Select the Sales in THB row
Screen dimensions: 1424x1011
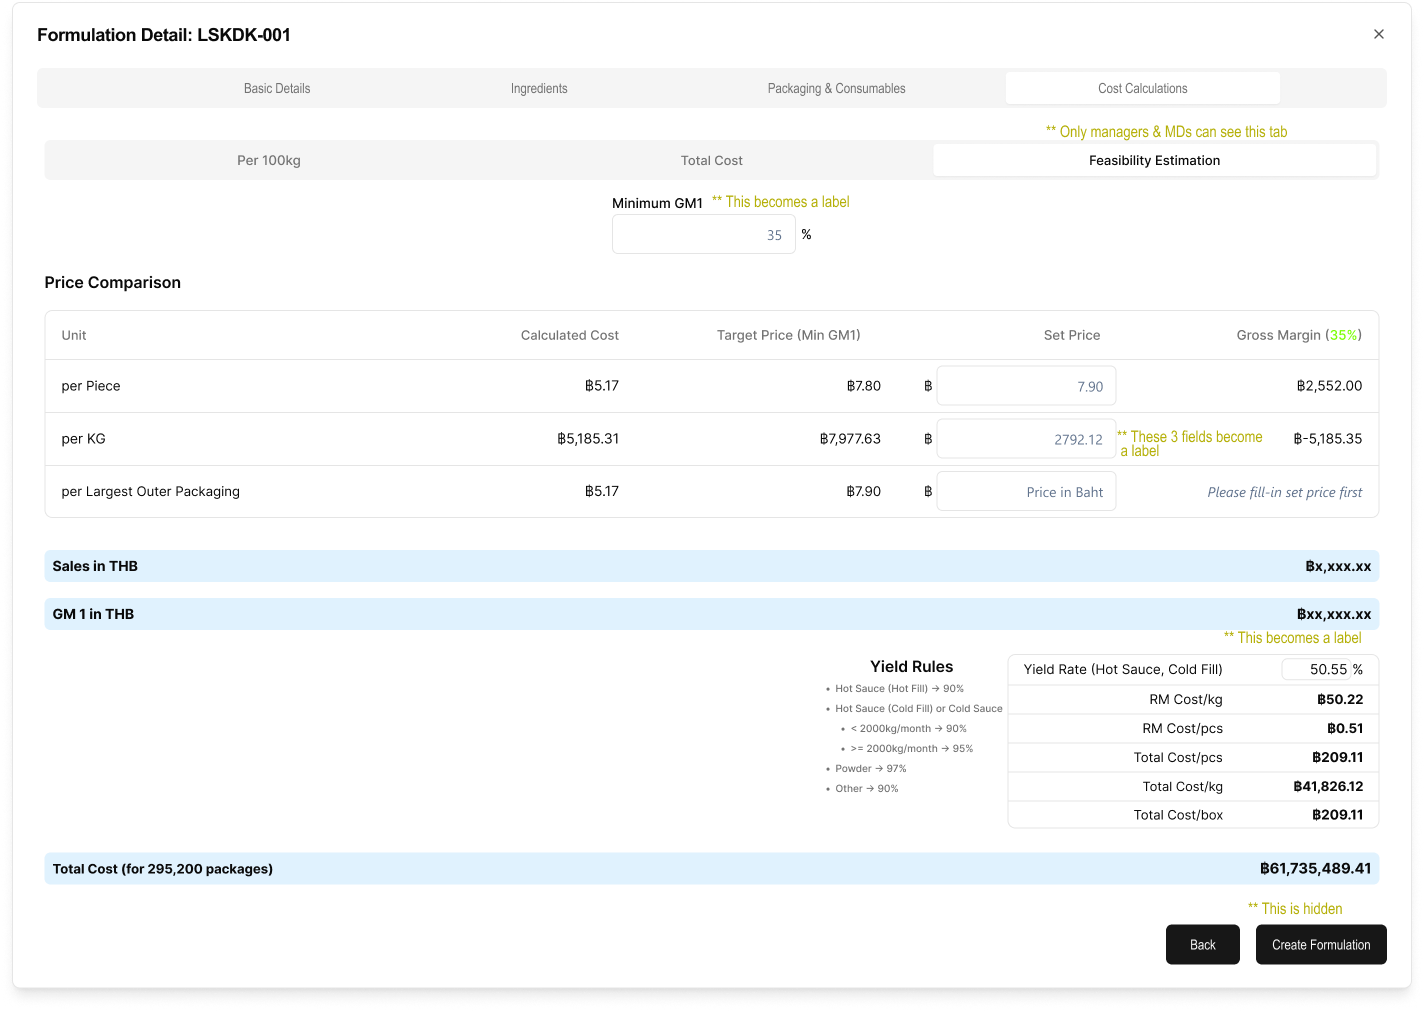point(711,566)
